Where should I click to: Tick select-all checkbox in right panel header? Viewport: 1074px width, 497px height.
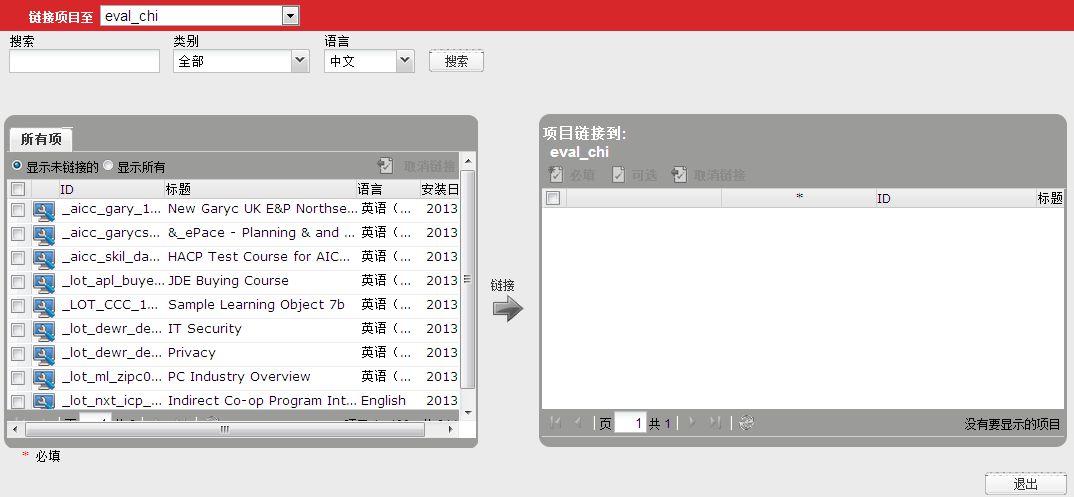(553, 199)
